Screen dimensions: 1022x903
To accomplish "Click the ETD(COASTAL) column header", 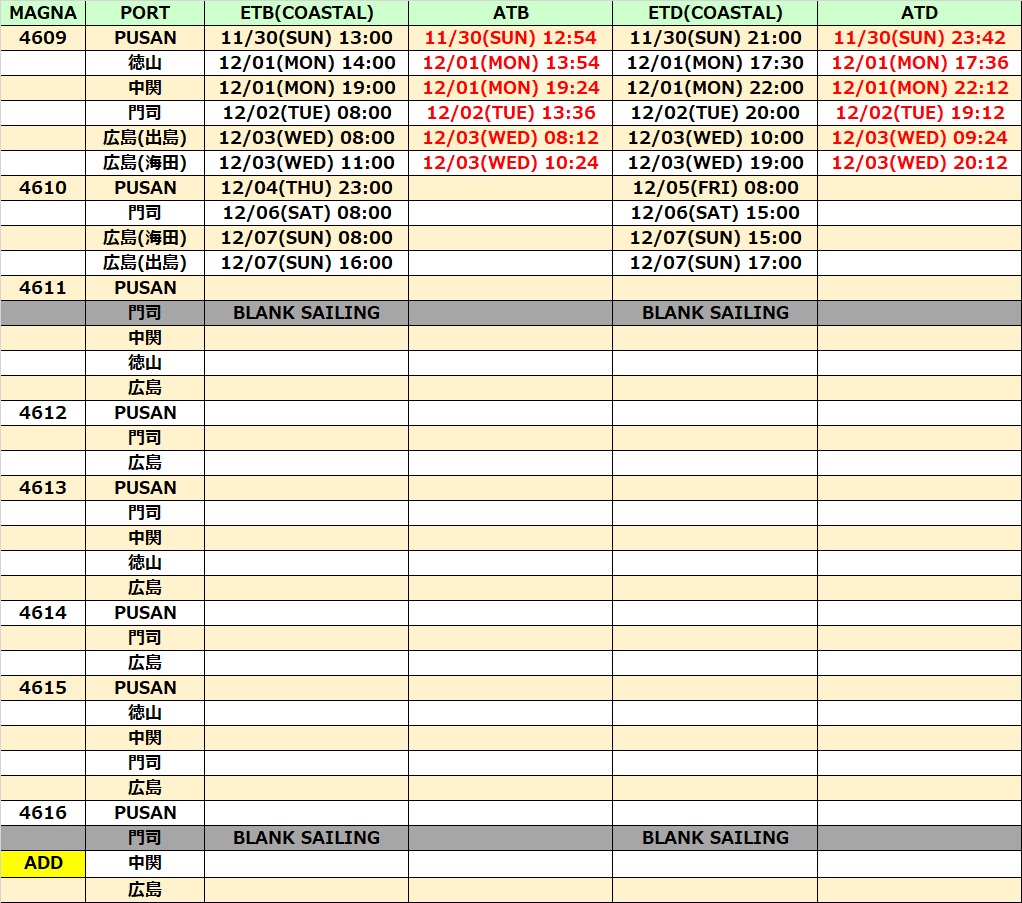I will click(715, 13).
